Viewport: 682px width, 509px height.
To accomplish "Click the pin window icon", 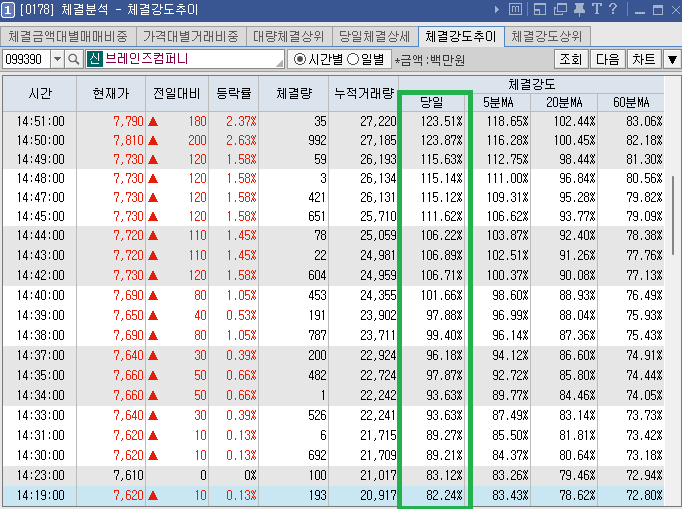I will tap(576, 10).
